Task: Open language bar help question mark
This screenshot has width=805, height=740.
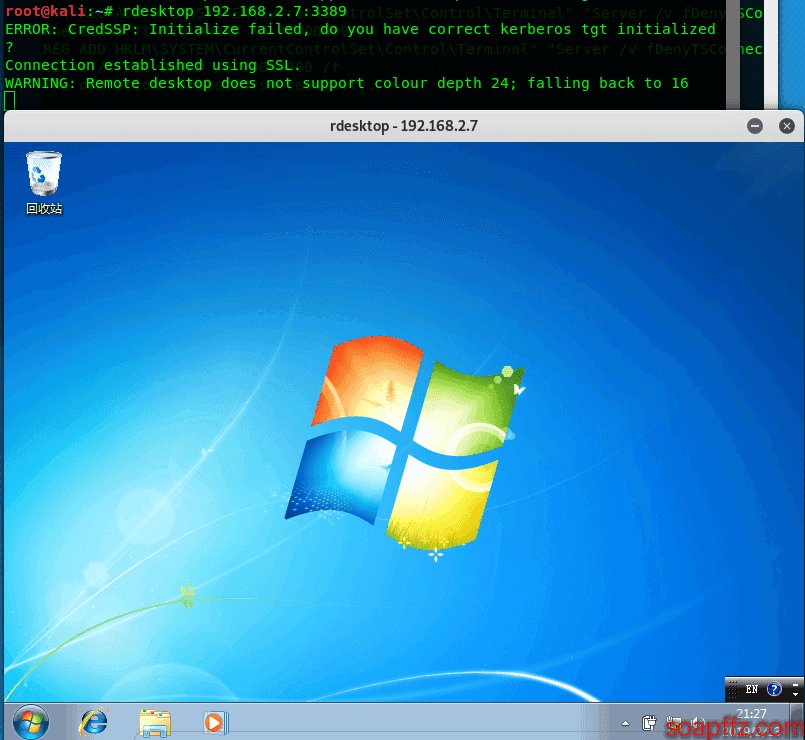Action: tap(774, 689)
